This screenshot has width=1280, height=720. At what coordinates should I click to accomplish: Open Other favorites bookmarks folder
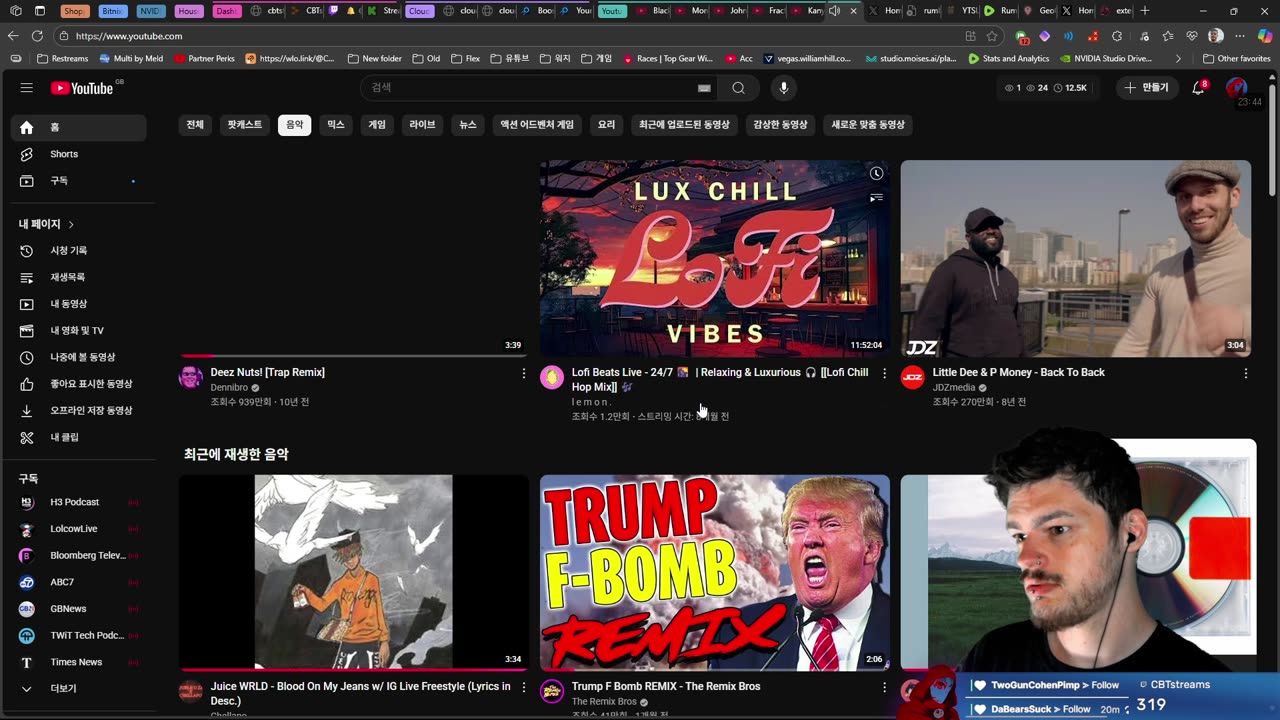(1237, 59)
